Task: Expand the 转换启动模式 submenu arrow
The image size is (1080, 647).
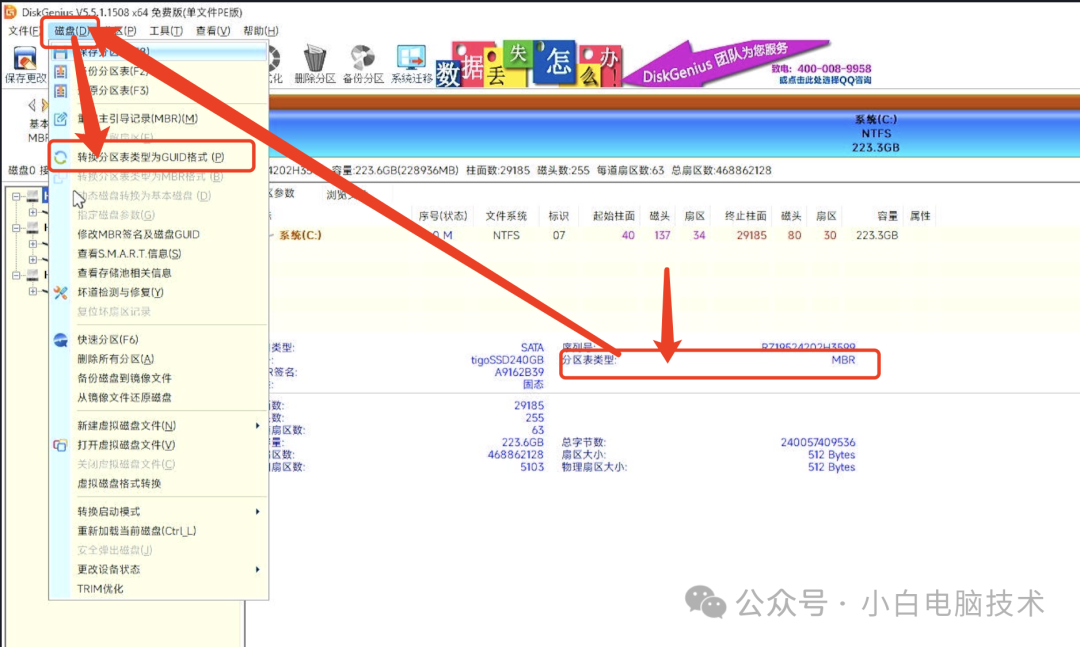Action: coord(258,512)
